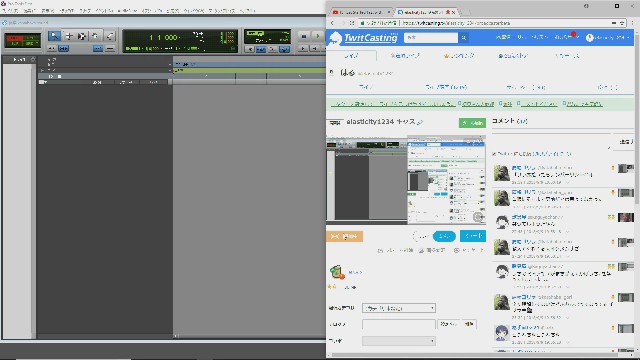Click the green button beside the elasticity1234 title
The height and width of the screenshot is (360, 640).
(x=472, y=123)
